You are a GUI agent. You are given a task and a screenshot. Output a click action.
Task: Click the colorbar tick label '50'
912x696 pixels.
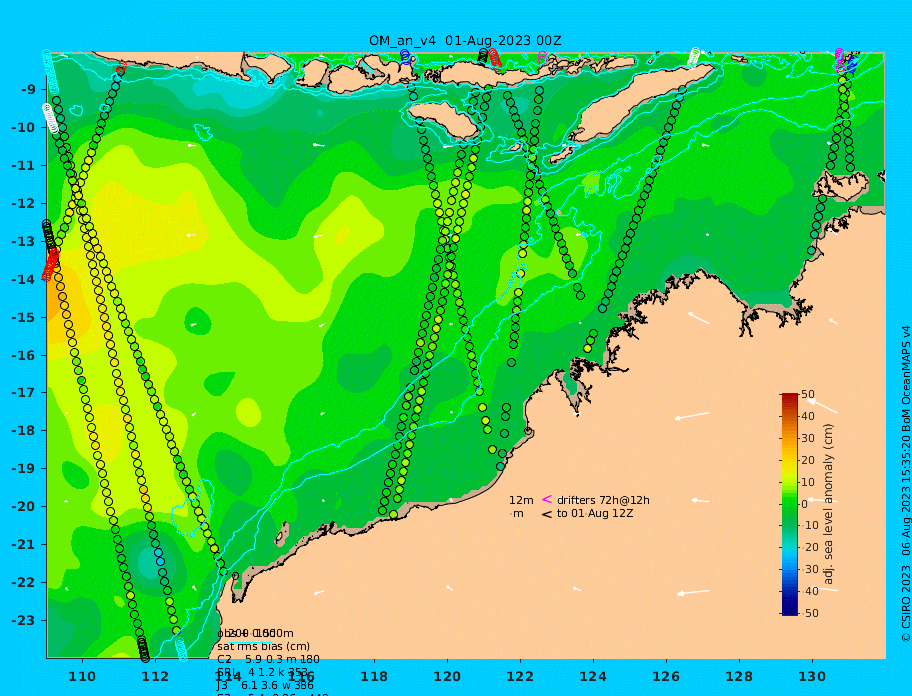(808, 394)
